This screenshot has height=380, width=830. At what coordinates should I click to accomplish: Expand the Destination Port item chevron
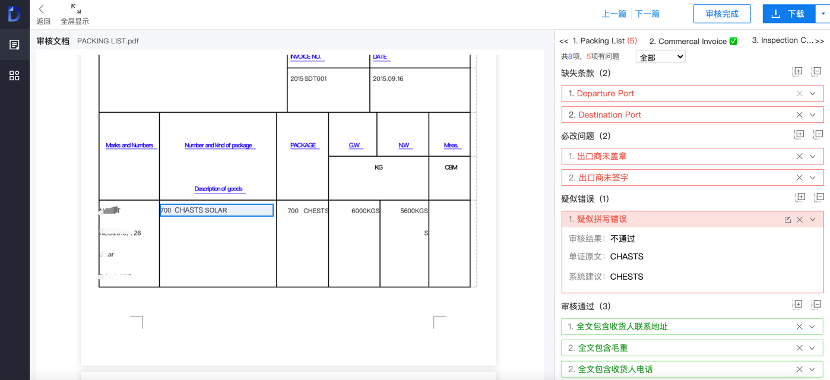click(813, 115)
